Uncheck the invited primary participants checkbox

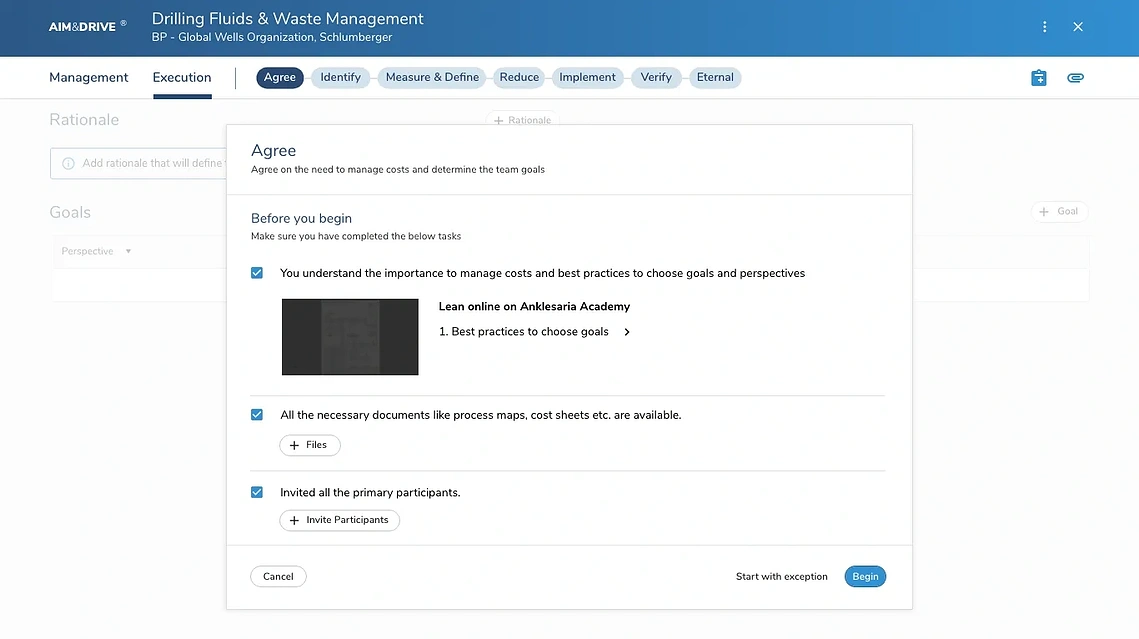[257, 492]
